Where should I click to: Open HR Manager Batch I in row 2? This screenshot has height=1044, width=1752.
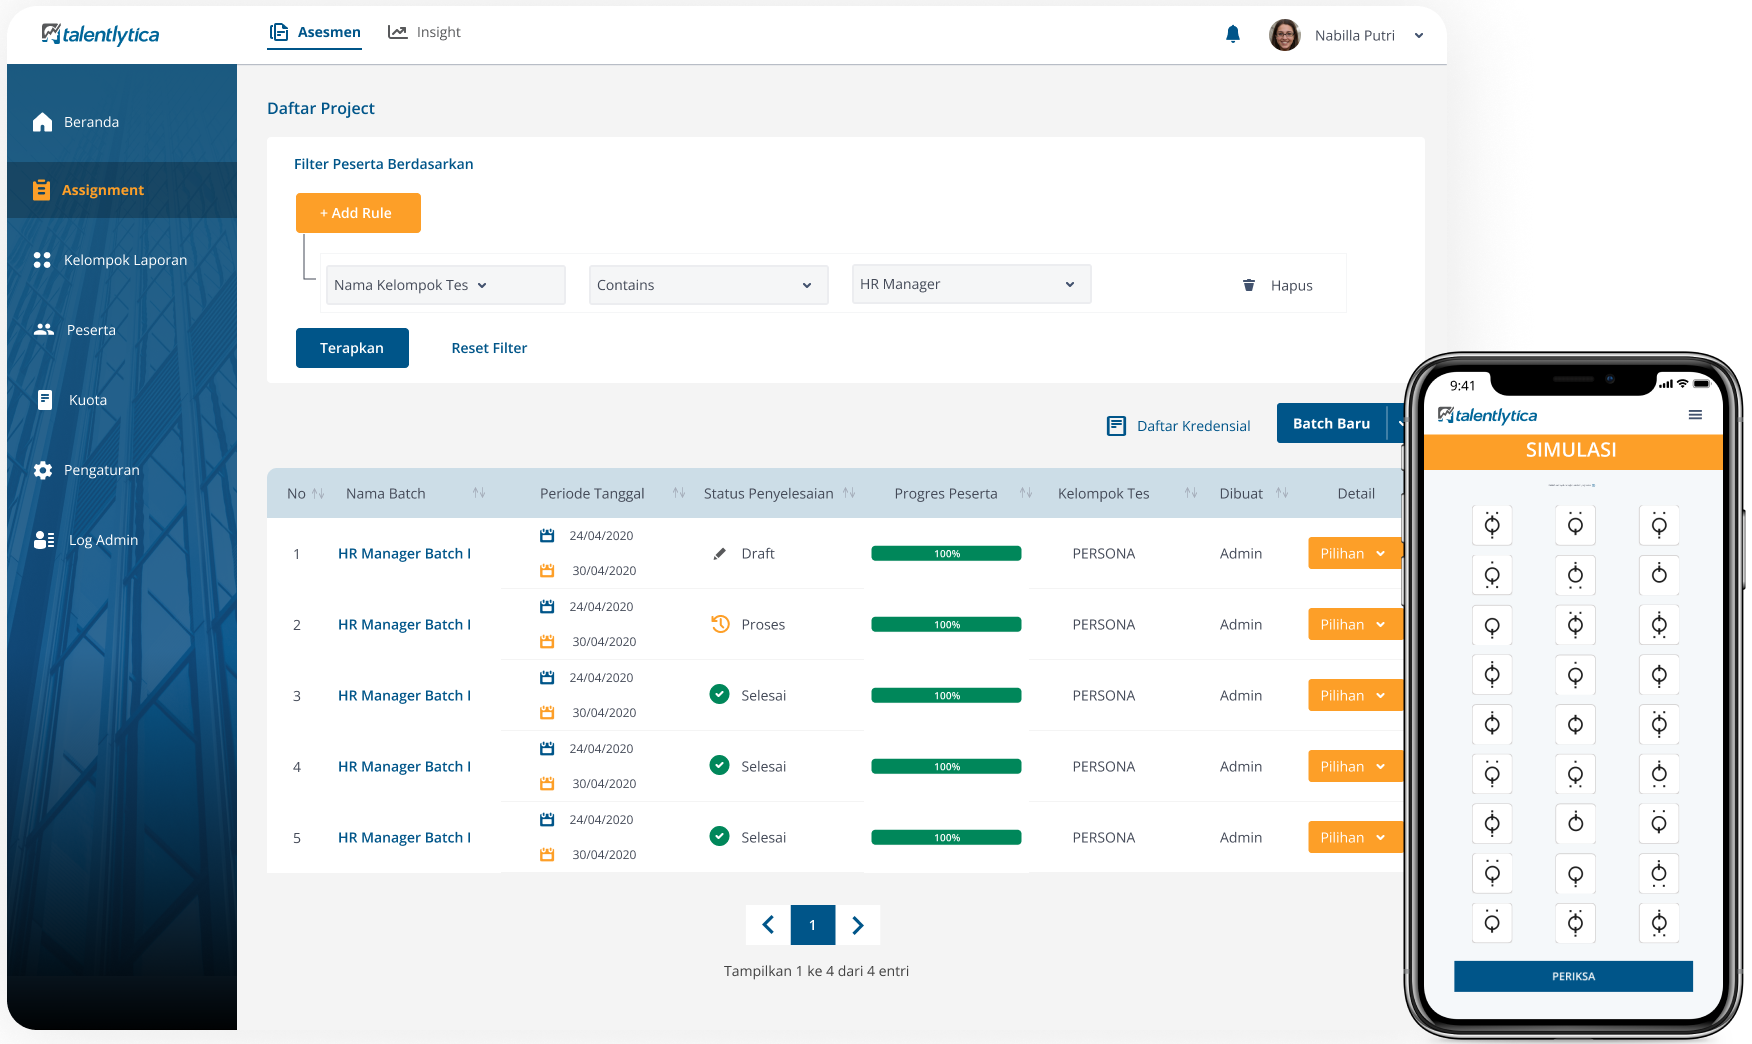click(404, 625)
